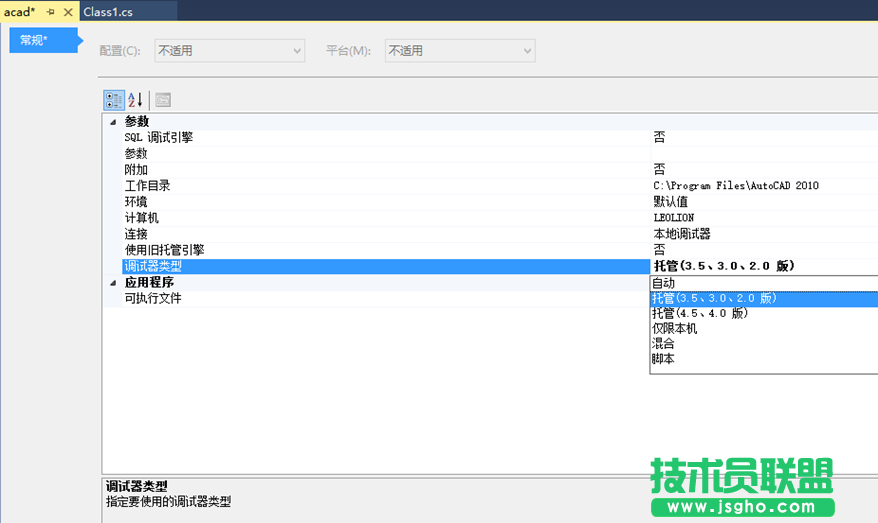Select the 调试器类型 property row

pyautogui.click(x=386, y=267)
